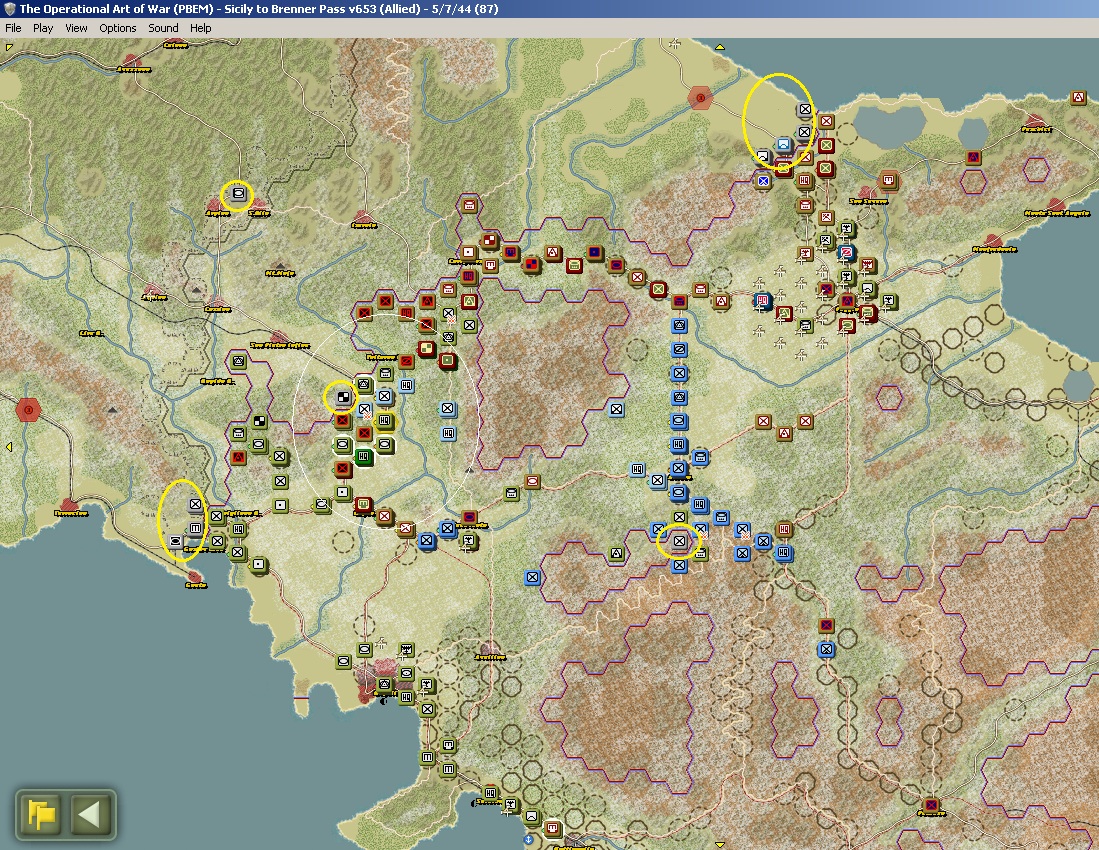The width and height of the screenshot is (1099, 850).
Task: Select the green armor unit on the coast west of Naples
Action: (x=343, y=661)
